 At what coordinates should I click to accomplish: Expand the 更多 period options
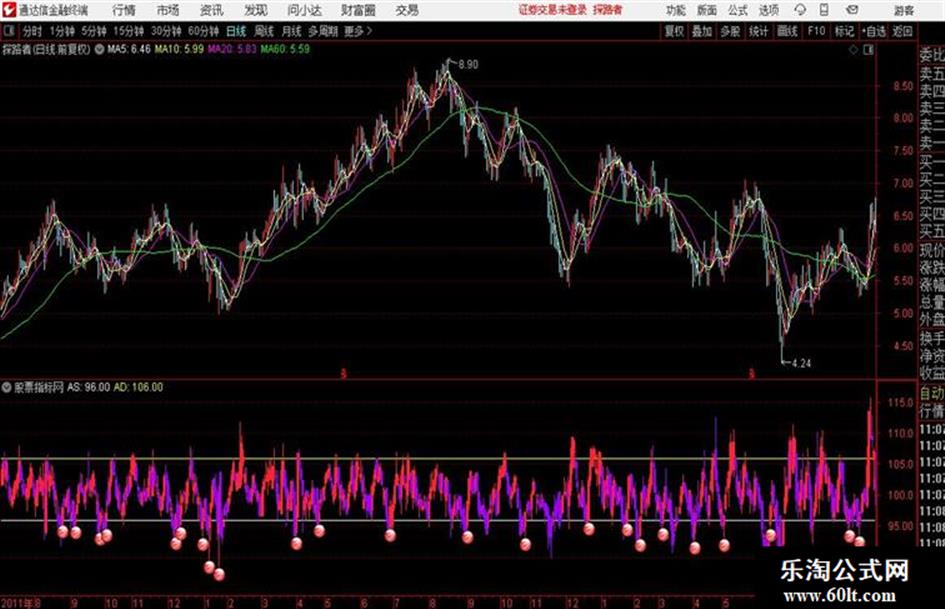358,31
